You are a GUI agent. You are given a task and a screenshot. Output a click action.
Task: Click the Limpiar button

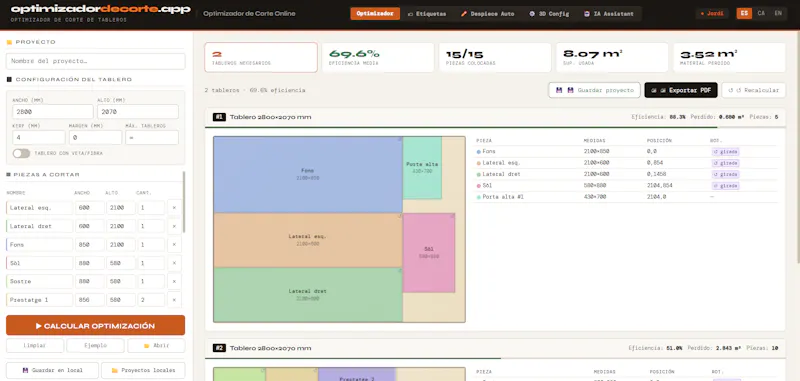pos(35,345)
